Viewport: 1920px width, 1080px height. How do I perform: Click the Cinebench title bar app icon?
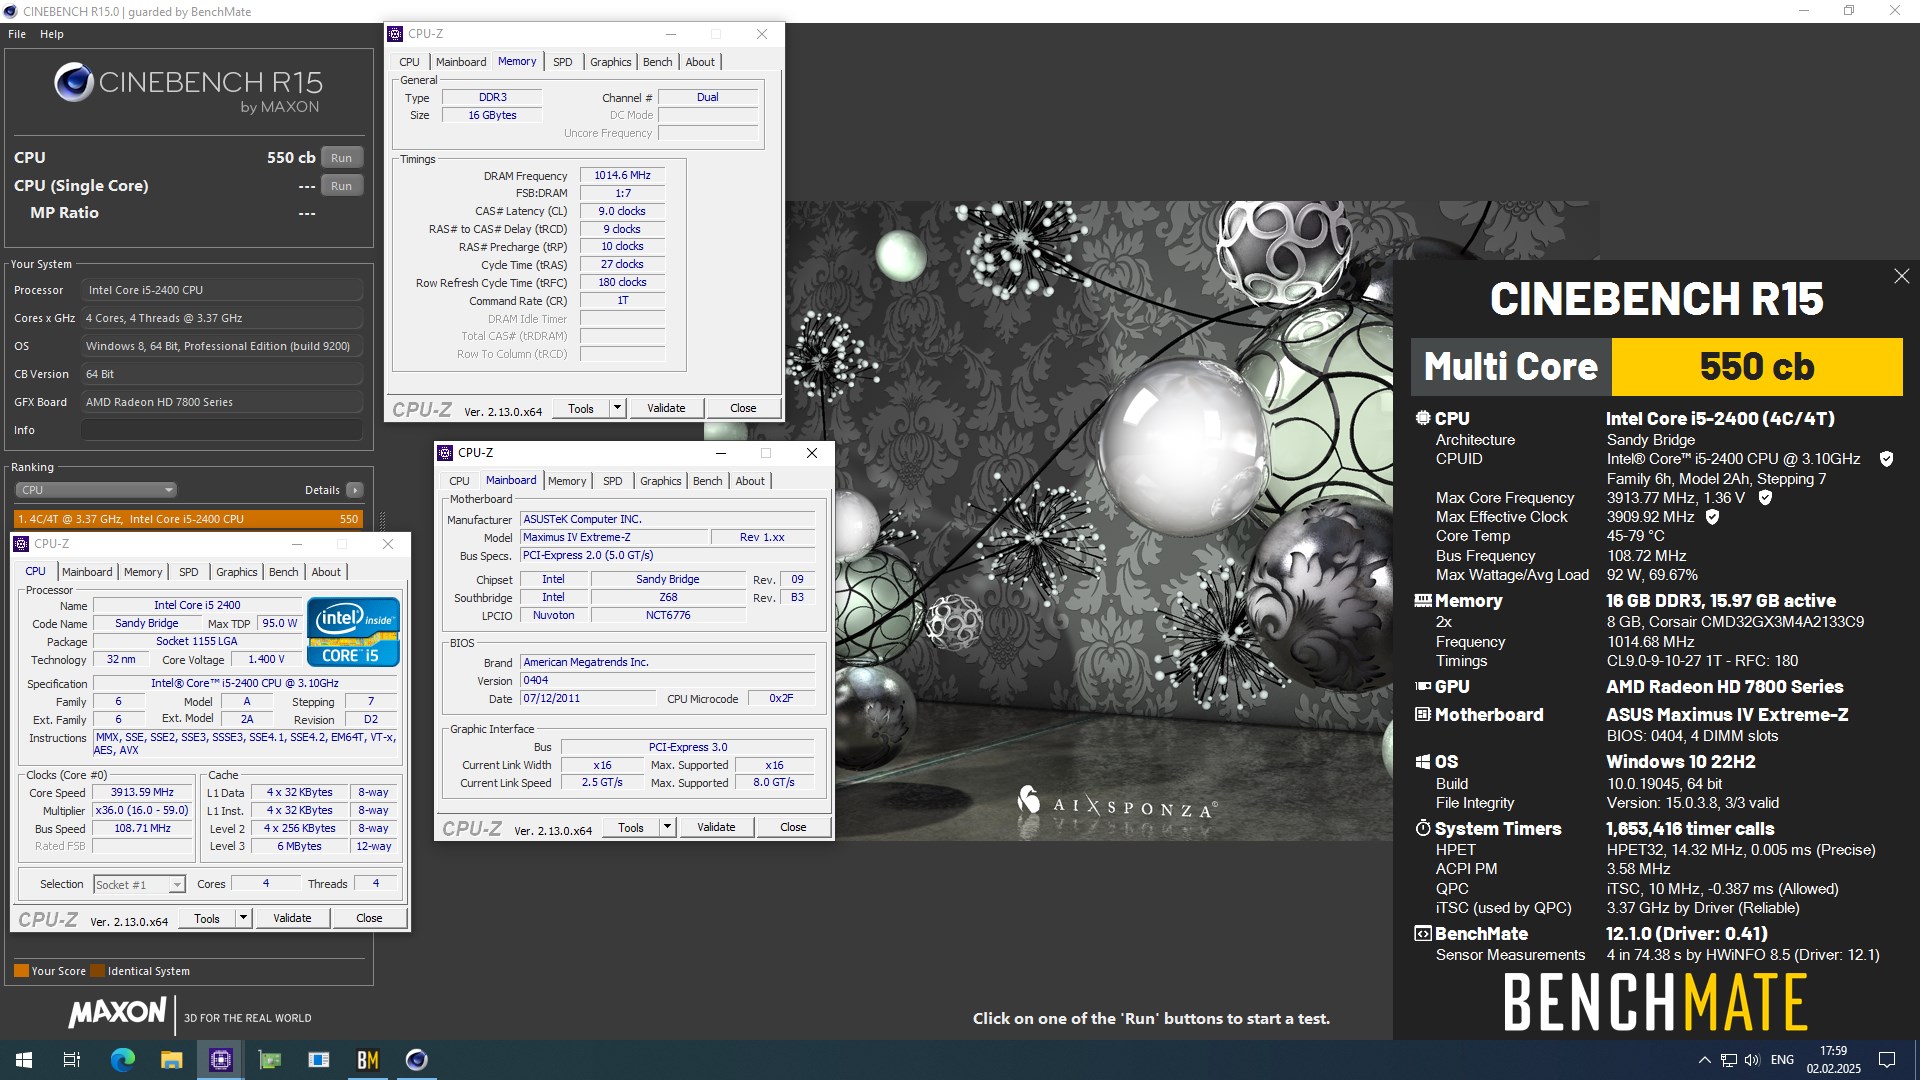(11, 11)
